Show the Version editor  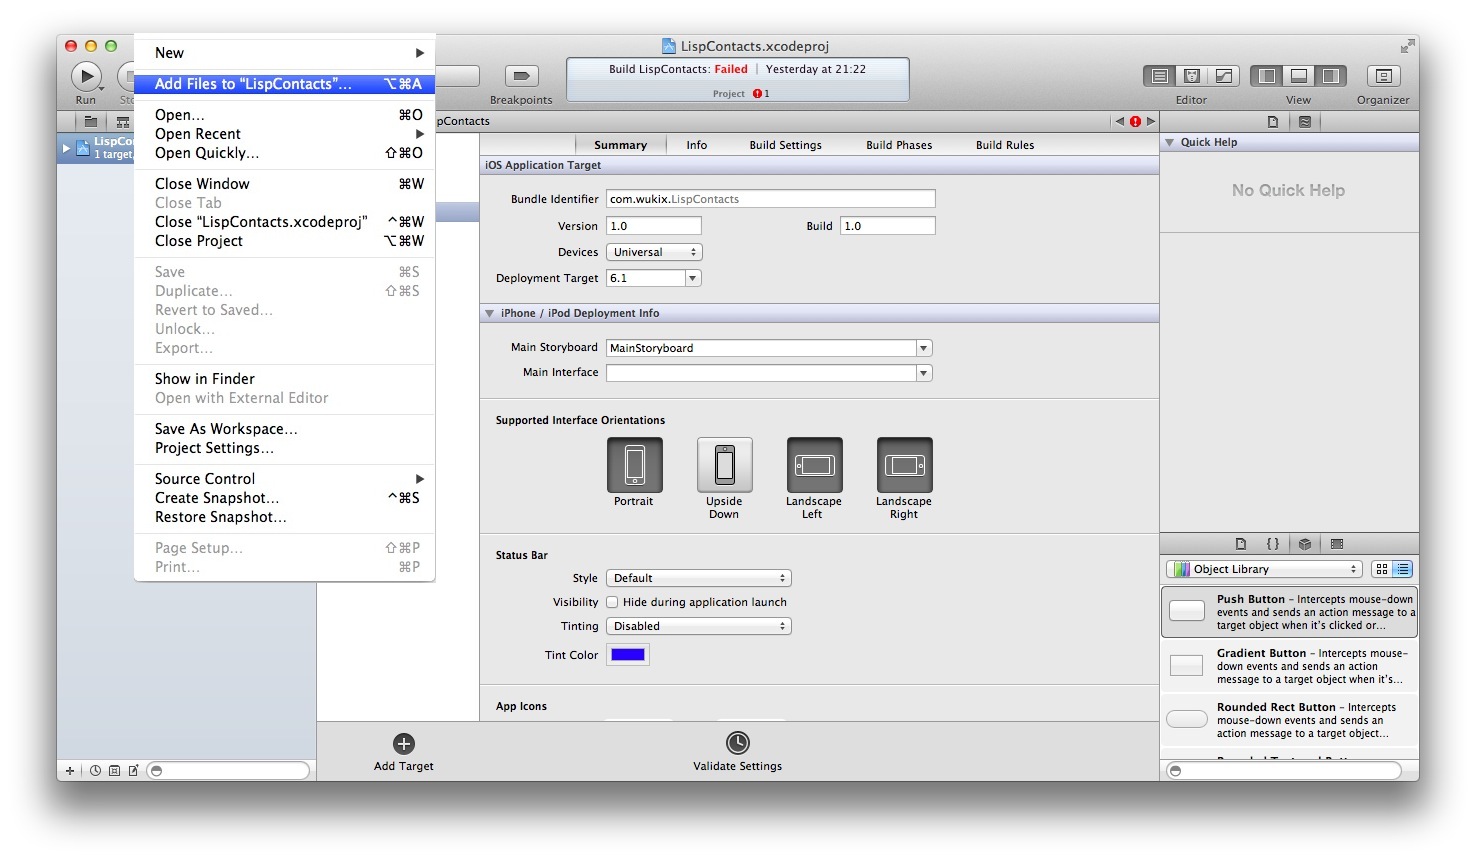[x=1224, y=76]
